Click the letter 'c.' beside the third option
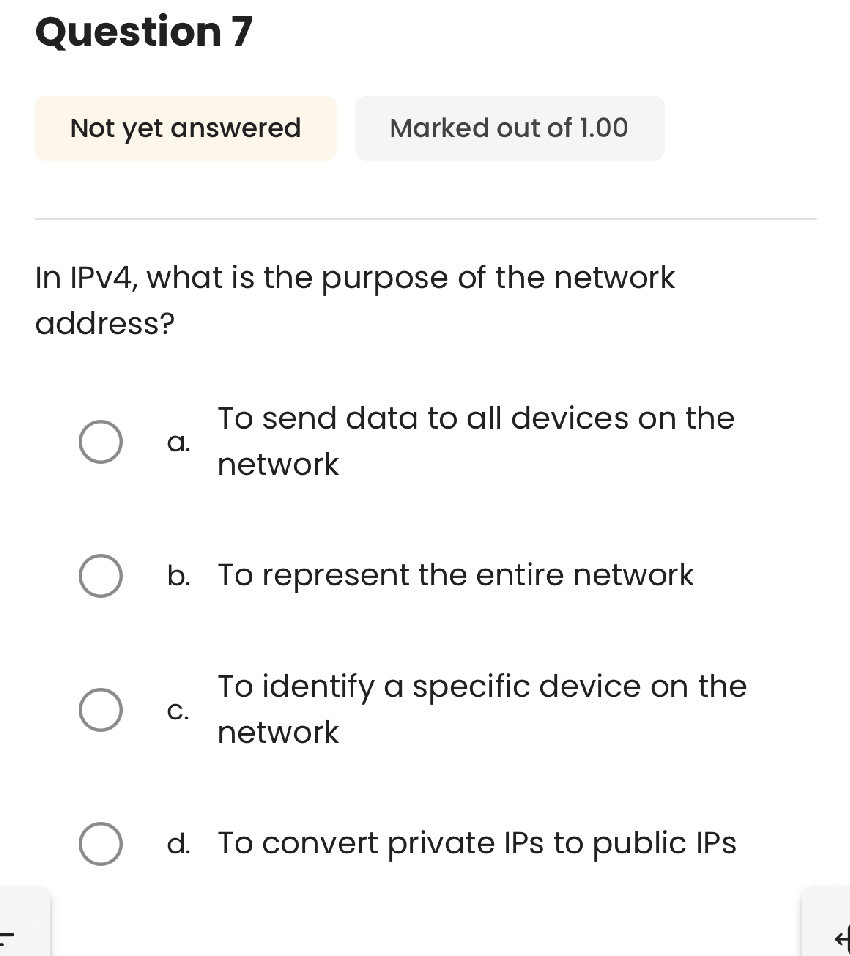The height and width of the screenshot is (956, 850). point(178,710)
